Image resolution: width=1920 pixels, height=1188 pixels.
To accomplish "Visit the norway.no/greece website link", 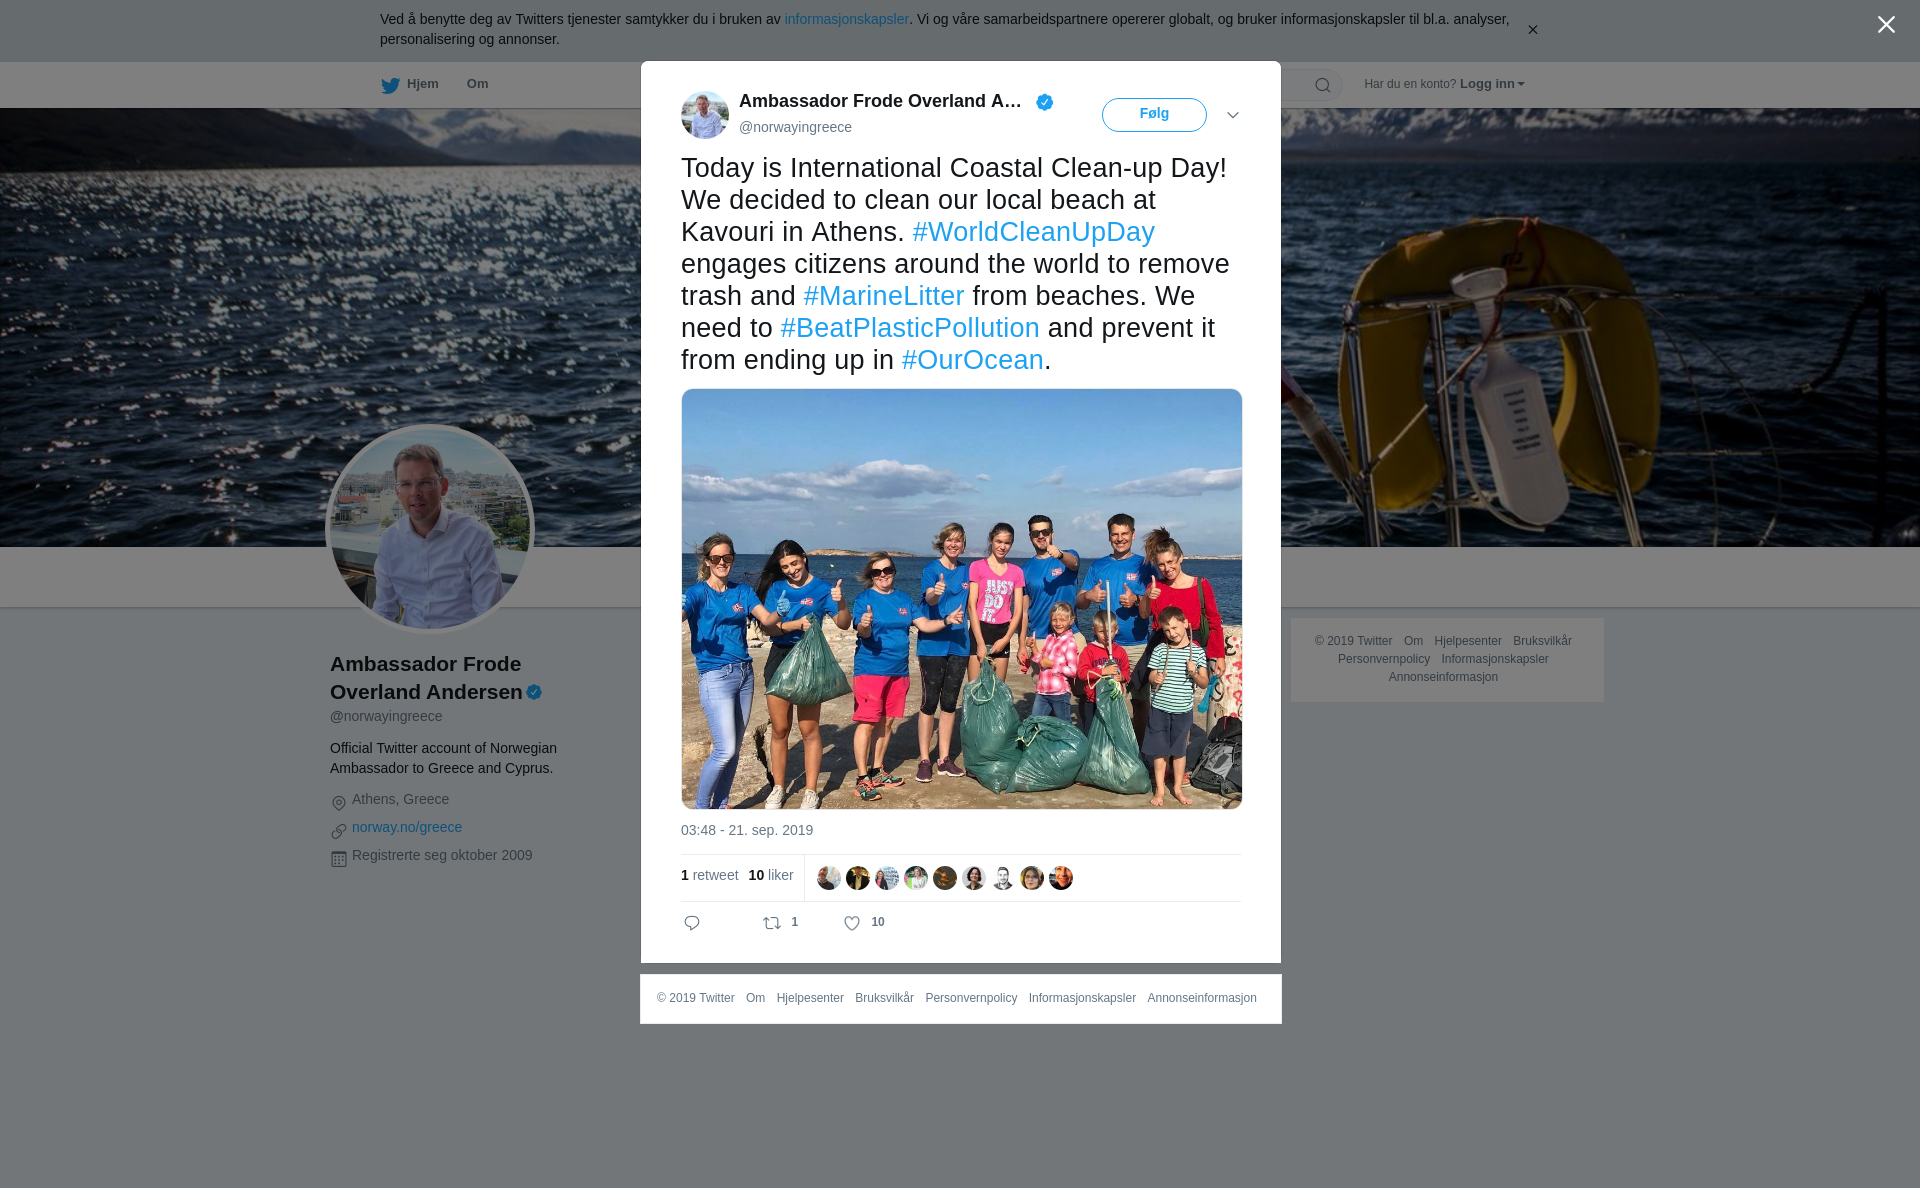I will [407, 827].
